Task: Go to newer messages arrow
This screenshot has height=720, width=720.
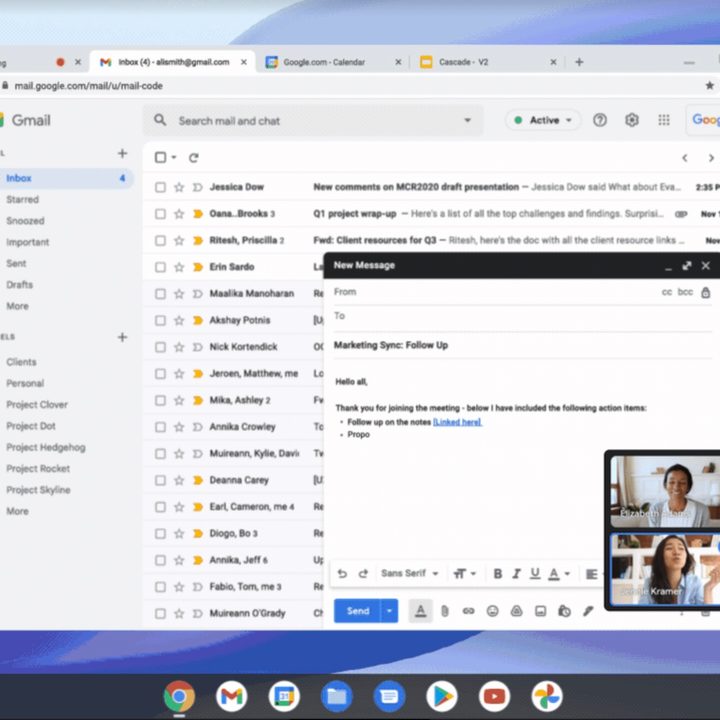Action: (685, 158)
